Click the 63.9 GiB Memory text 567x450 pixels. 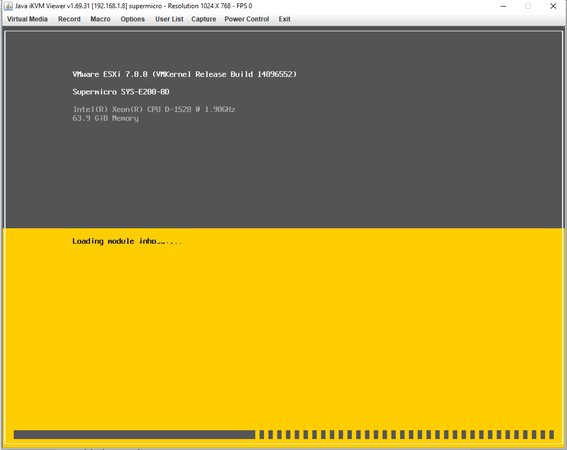(x=106, y=118)
